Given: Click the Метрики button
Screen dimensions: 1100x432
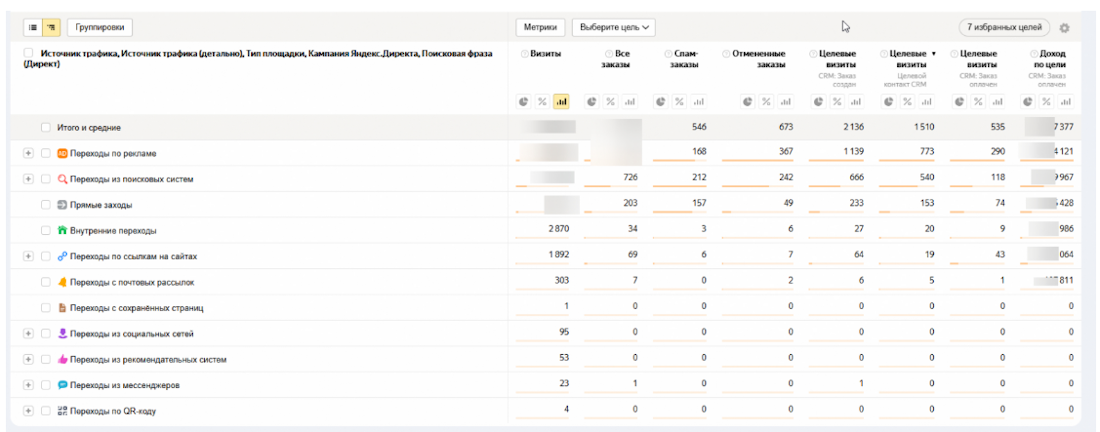Looking at the screenshot, I should point(541,28).
